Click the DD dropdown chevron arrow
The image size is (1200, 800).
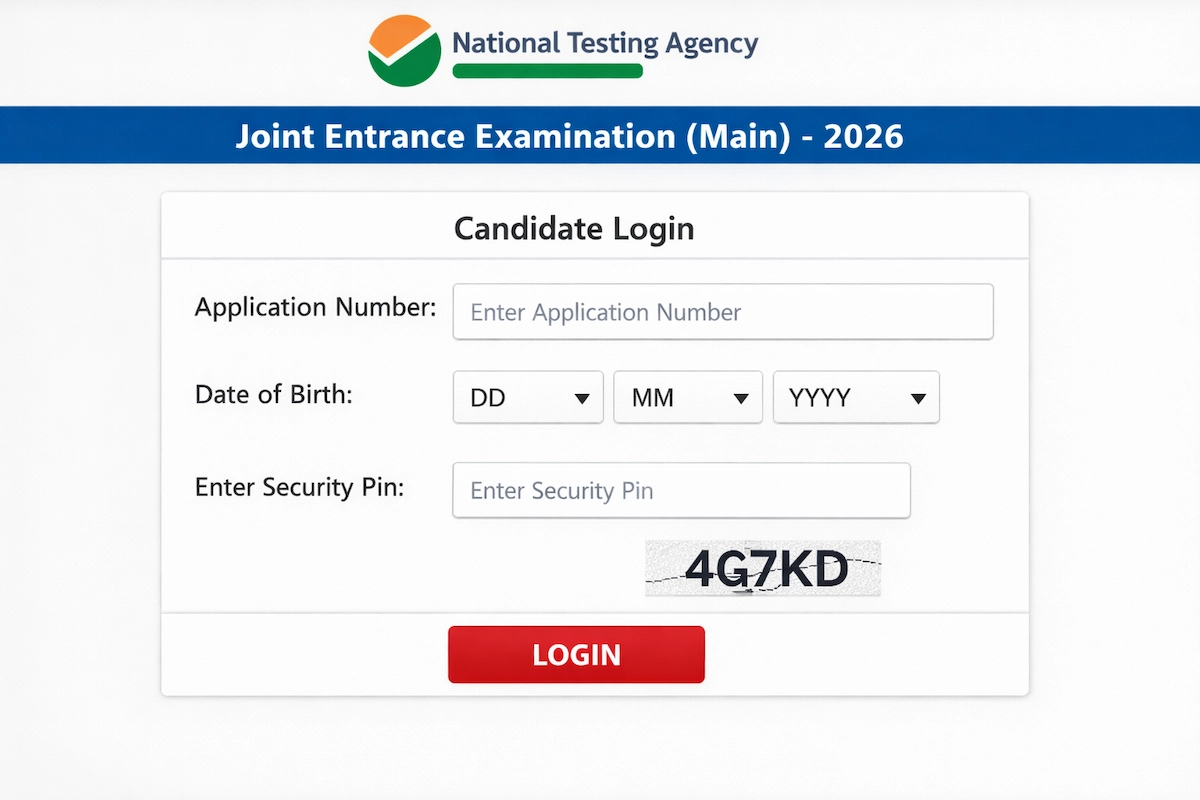(x=583, y=397)
